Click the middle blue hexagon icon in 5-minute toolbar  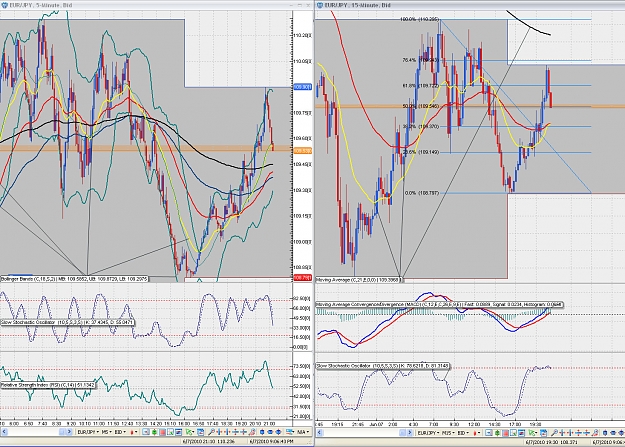270,432
